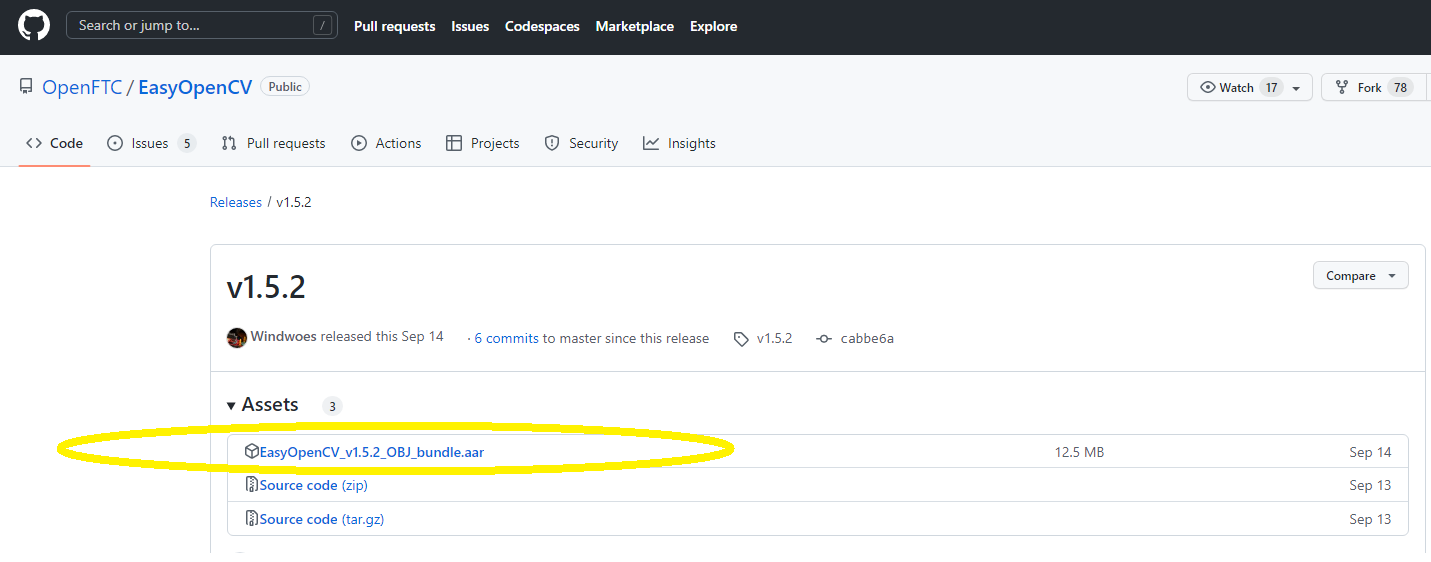Click the GitHub Octocat logo
This screenshot has width=1431, height=562.
[34, 26]
